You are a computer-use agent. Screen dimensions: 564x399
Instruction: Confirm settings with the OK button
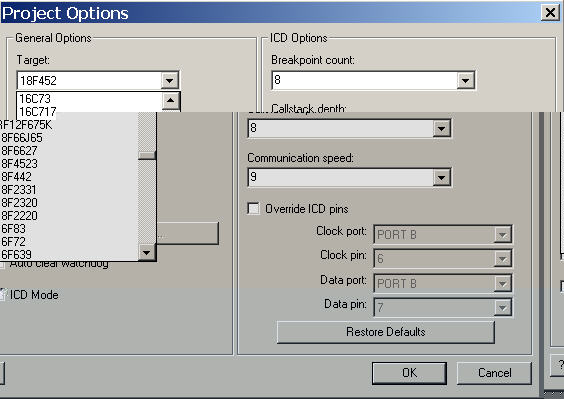point(409,373)
